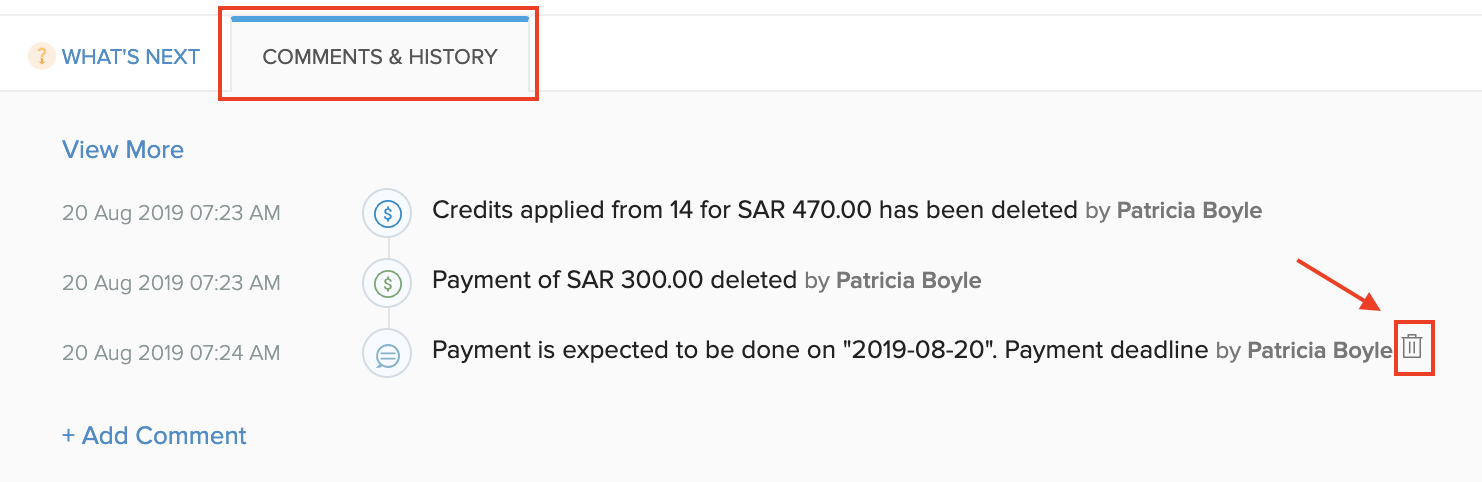Click the View More link
The width and height of the screenshot is (1482, 482).
point(123,150)
